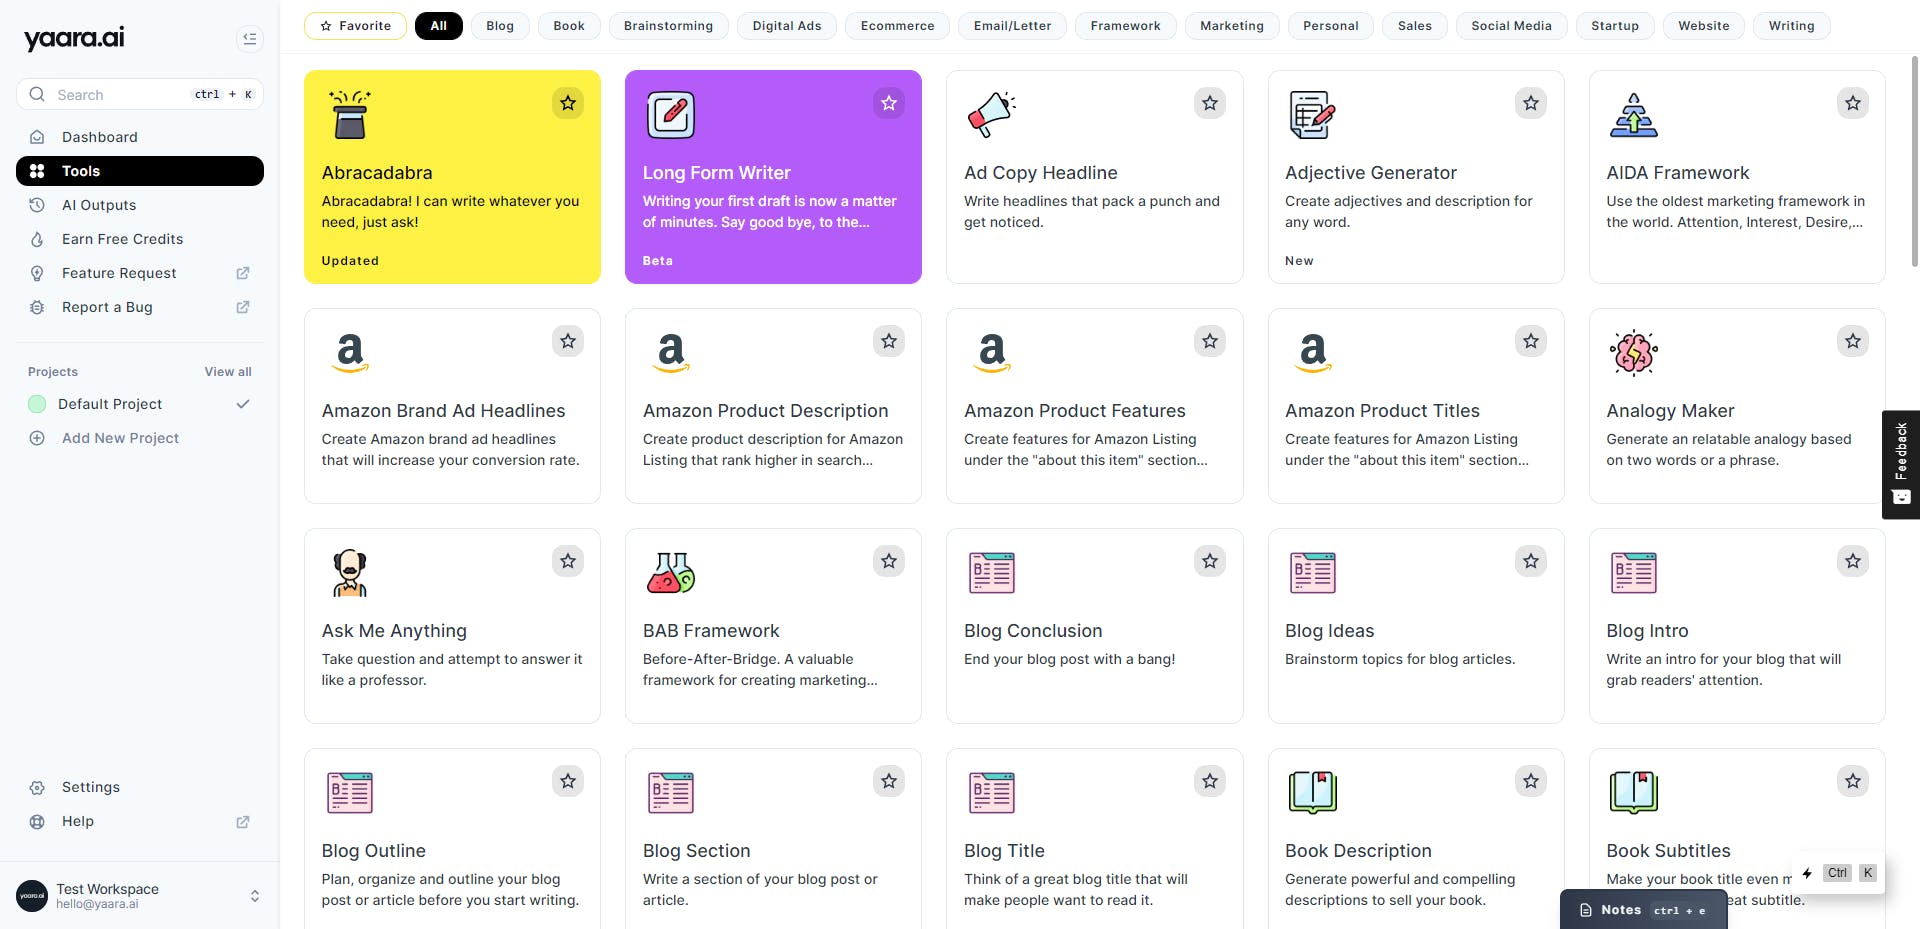This screenshot has width=1920, height=929.
Task: Collapse the sidebar with the toggle icon
Action: point(249,39)
